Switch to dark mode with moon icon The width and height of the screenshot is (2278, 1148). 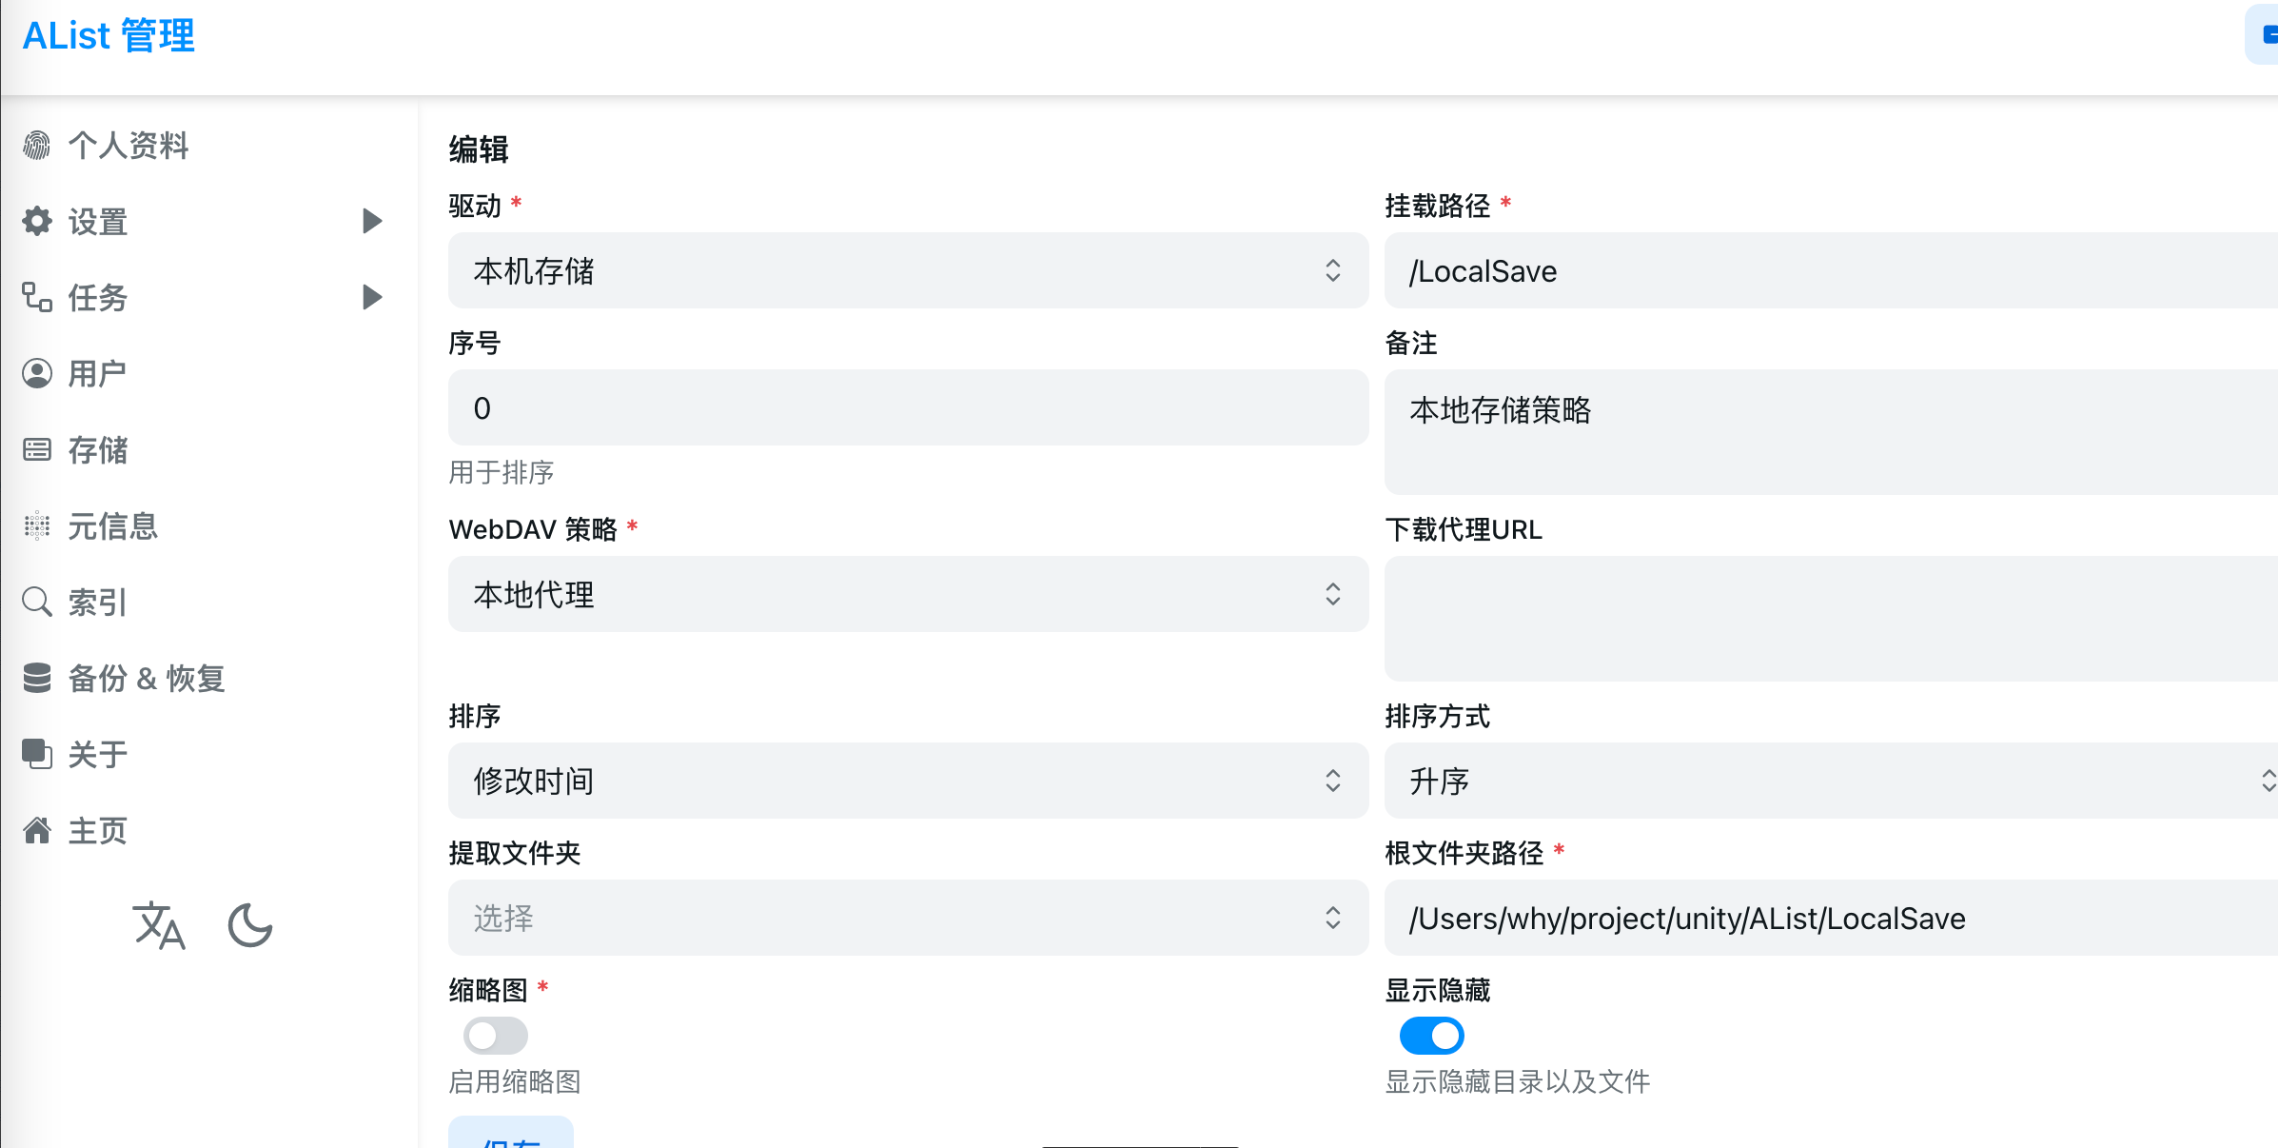(250, 925)
